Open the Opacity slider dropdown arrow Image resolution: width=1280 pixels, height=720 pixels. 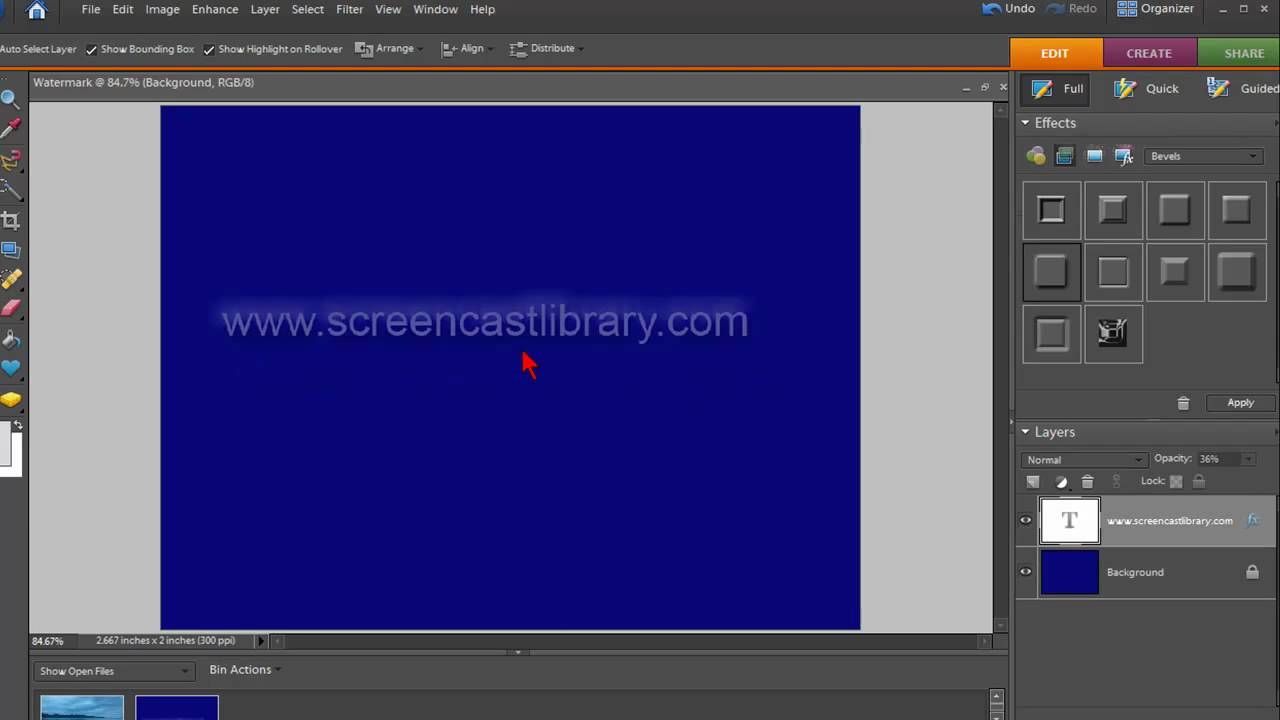(1247, 459)
